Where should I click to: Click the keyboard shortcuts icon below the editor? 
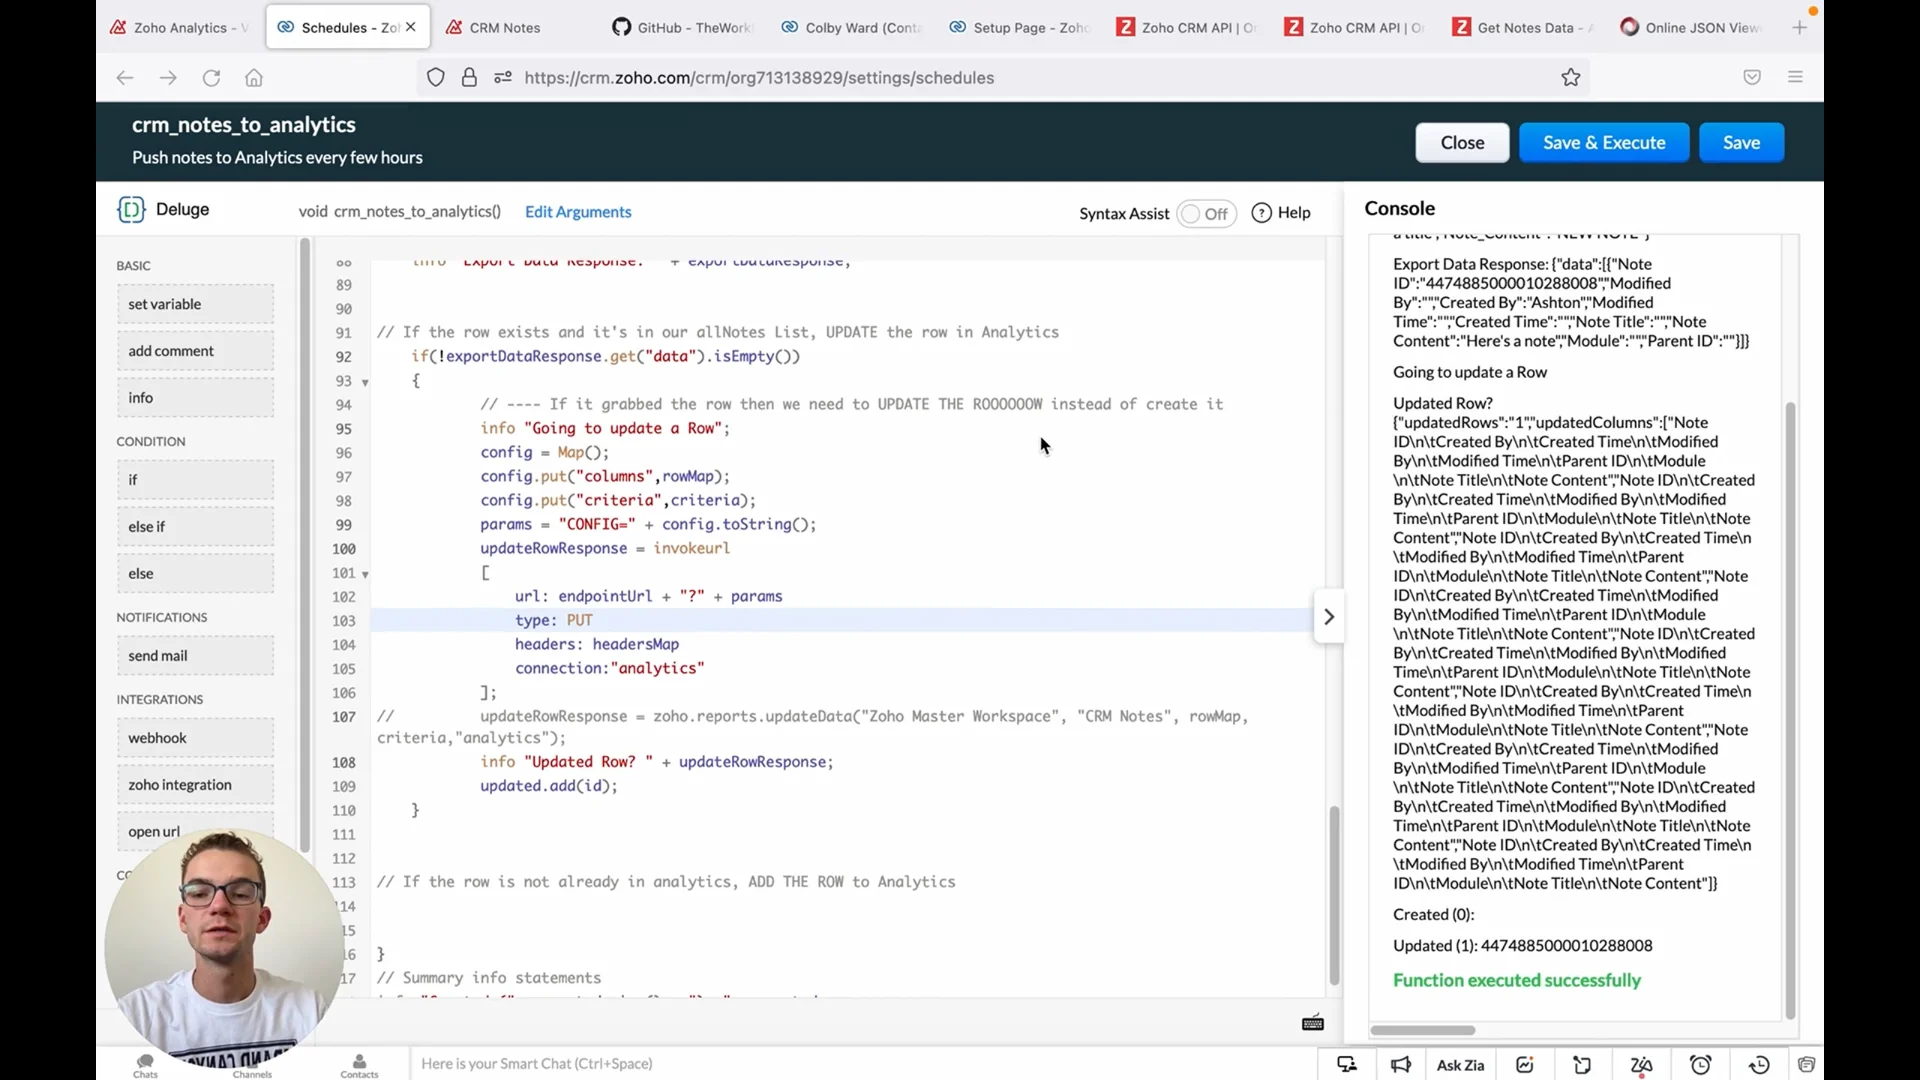coord(1312,1022)
